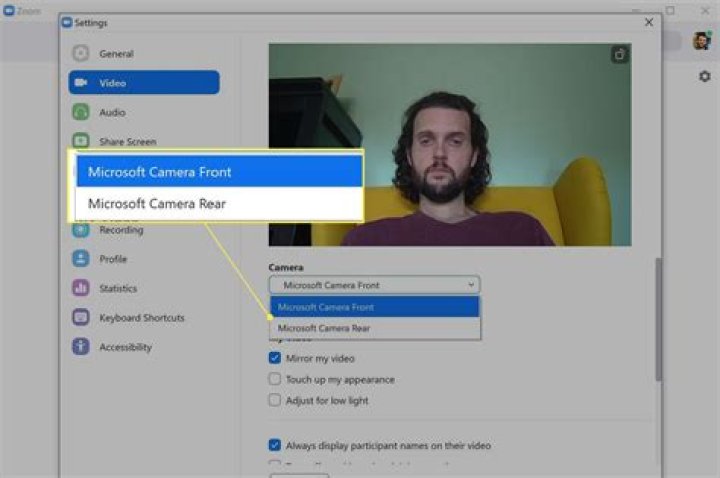Image resolution: width=720 pixels, height=478 pixels.
Task: Click the Settings window vertical scrollbar
Action: (x=658, y=319)
